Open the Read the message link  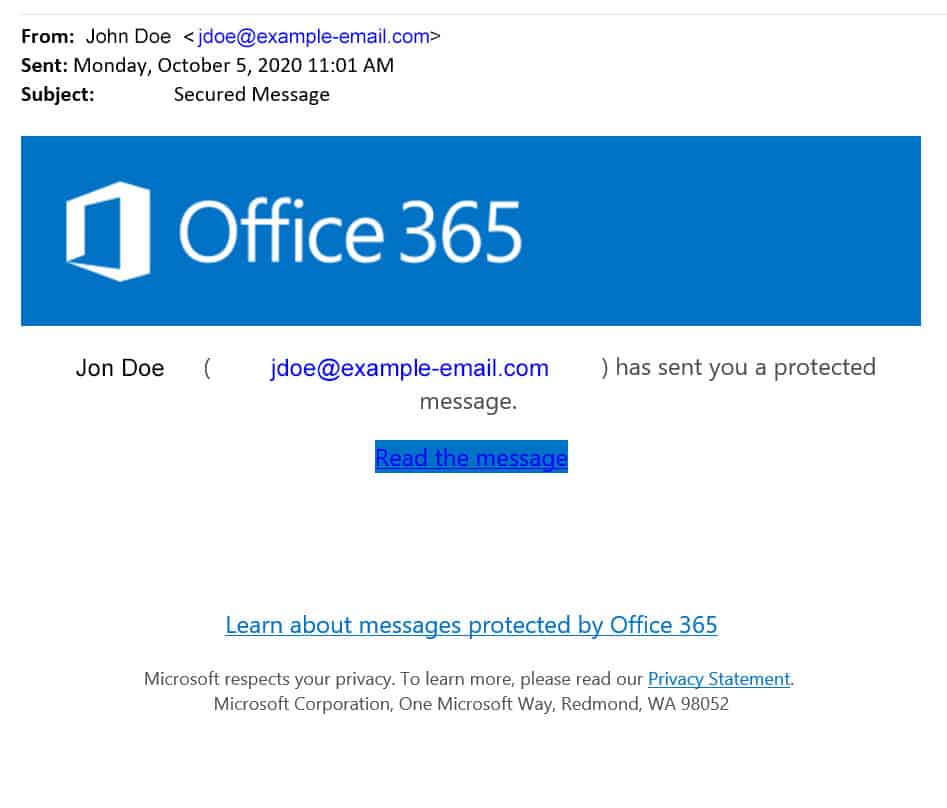click(x=471, y=457)
